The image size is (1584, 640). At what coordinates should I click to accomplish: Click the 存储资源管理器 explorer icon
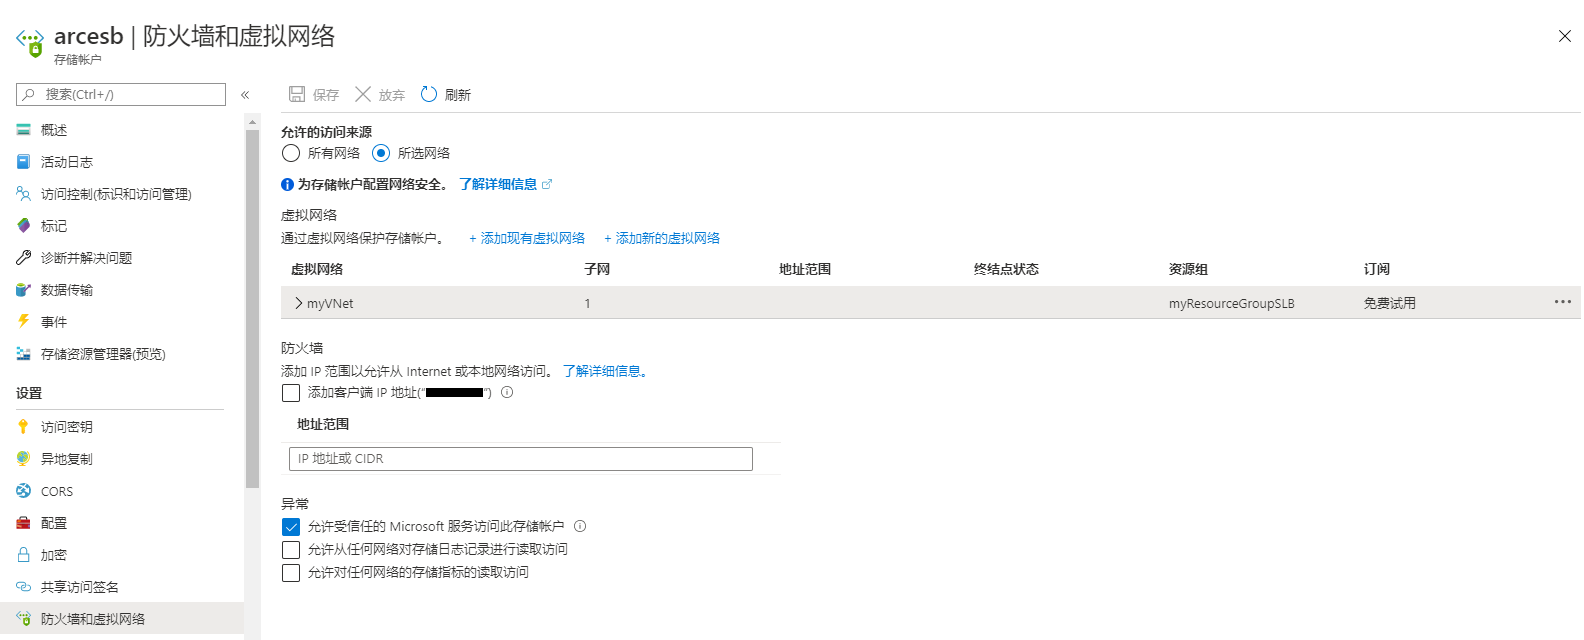(x=24, y=354)
